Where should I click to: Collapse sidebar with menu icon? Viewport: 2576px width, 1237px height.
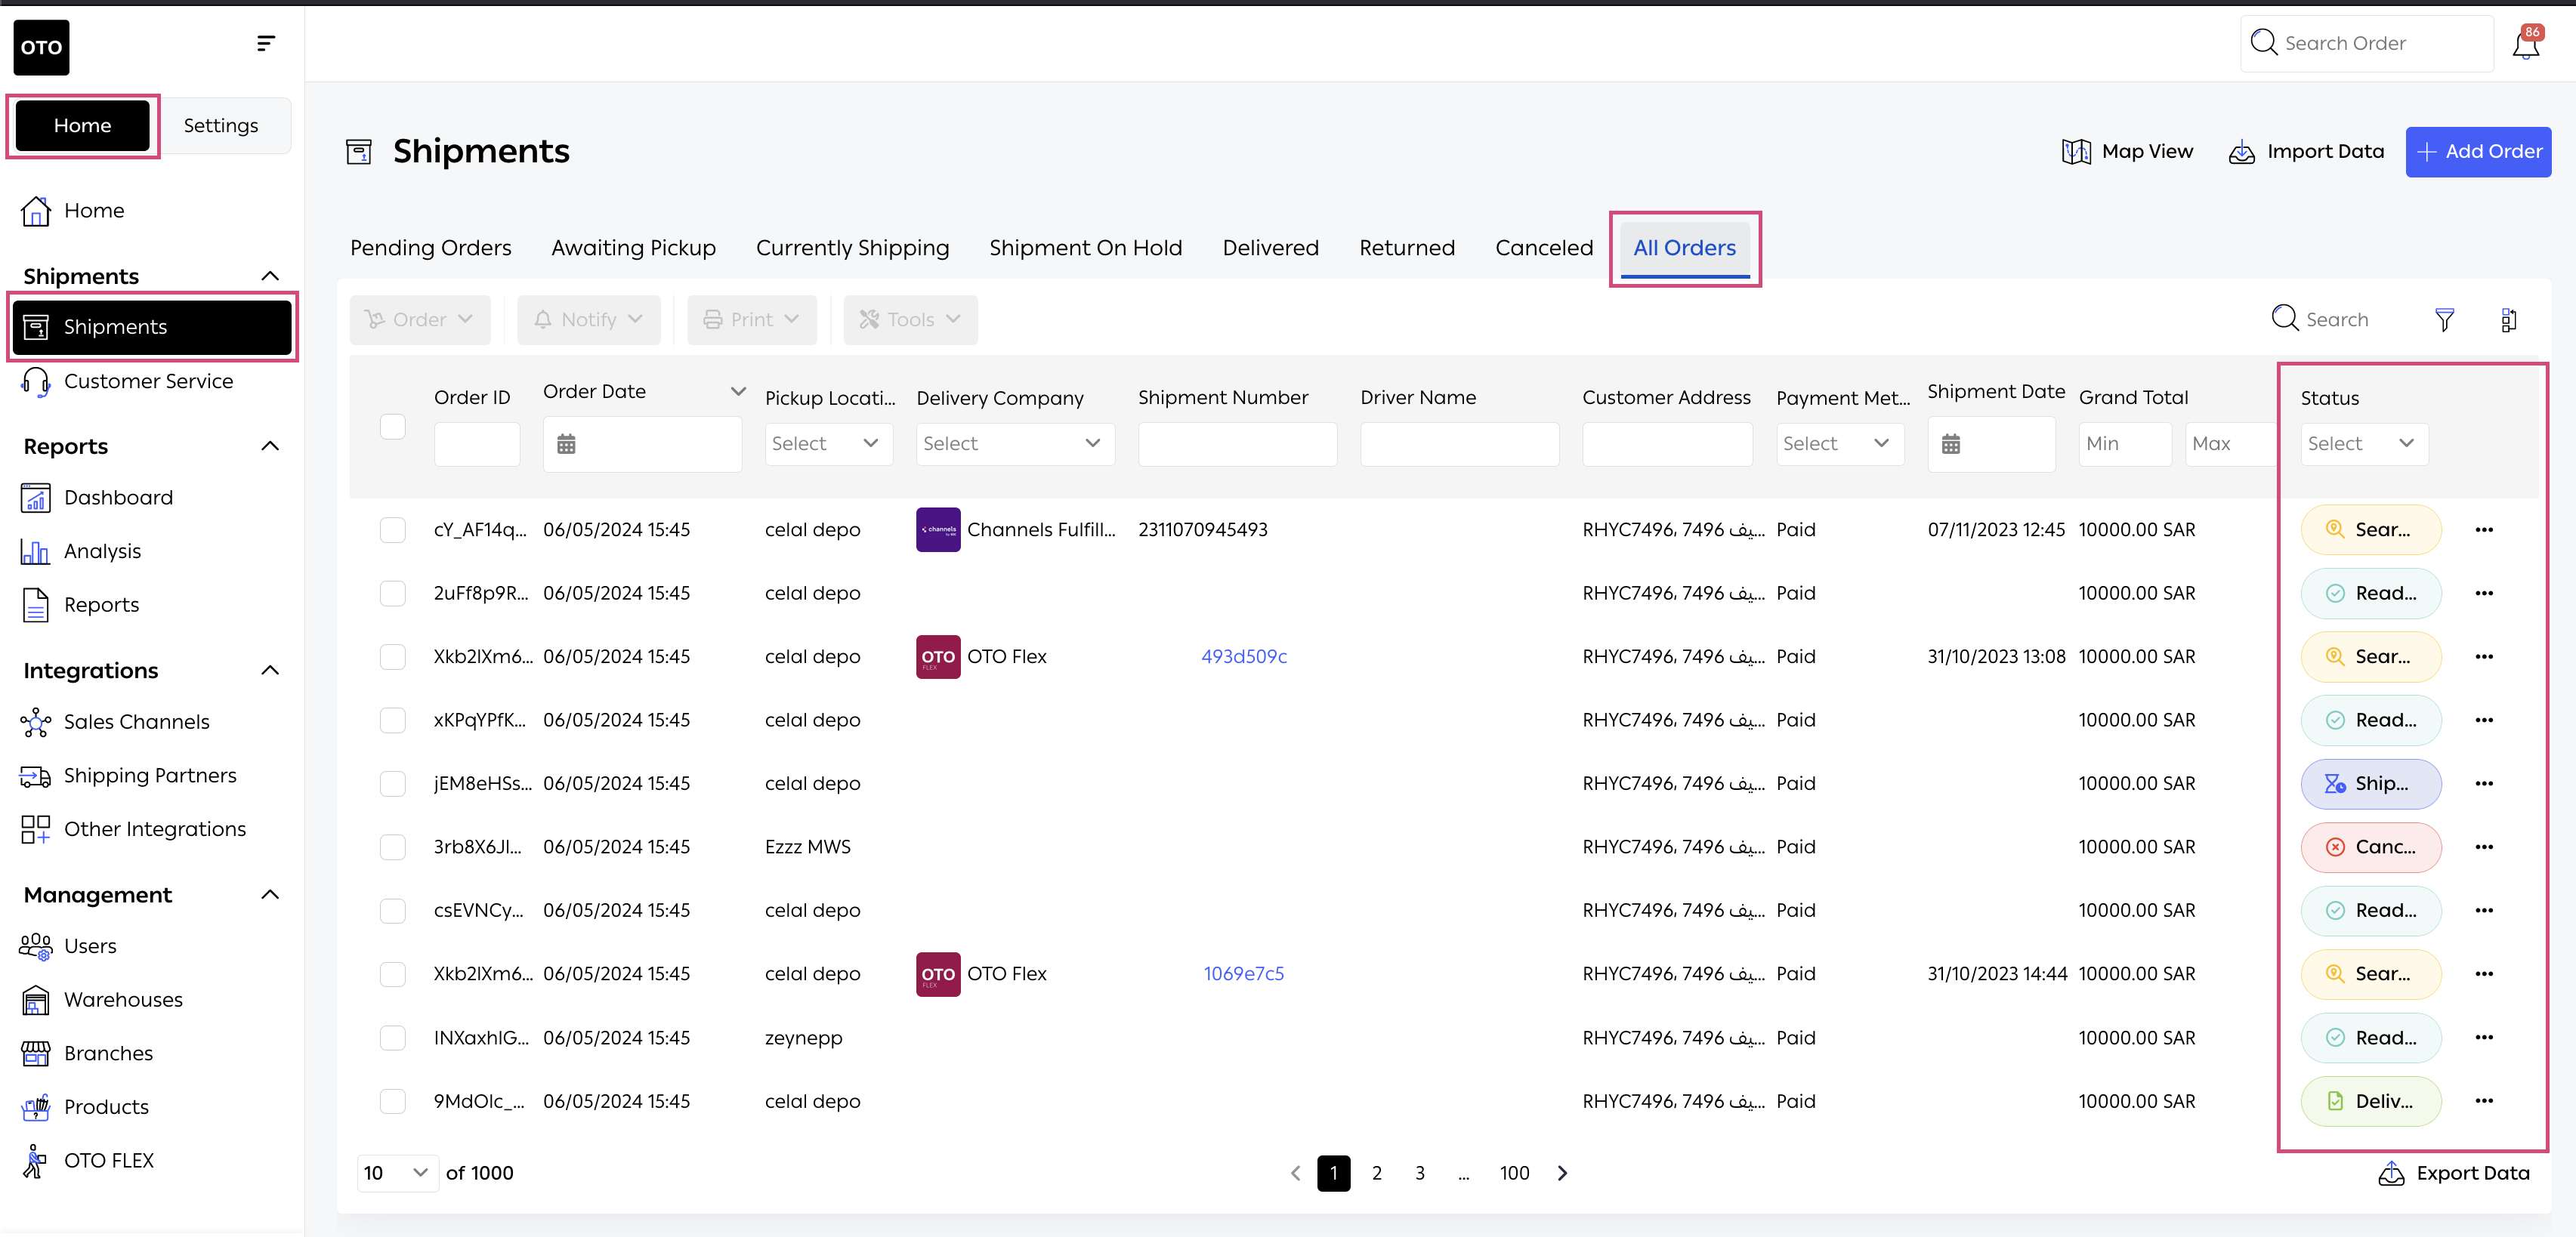tap(265, 44)
